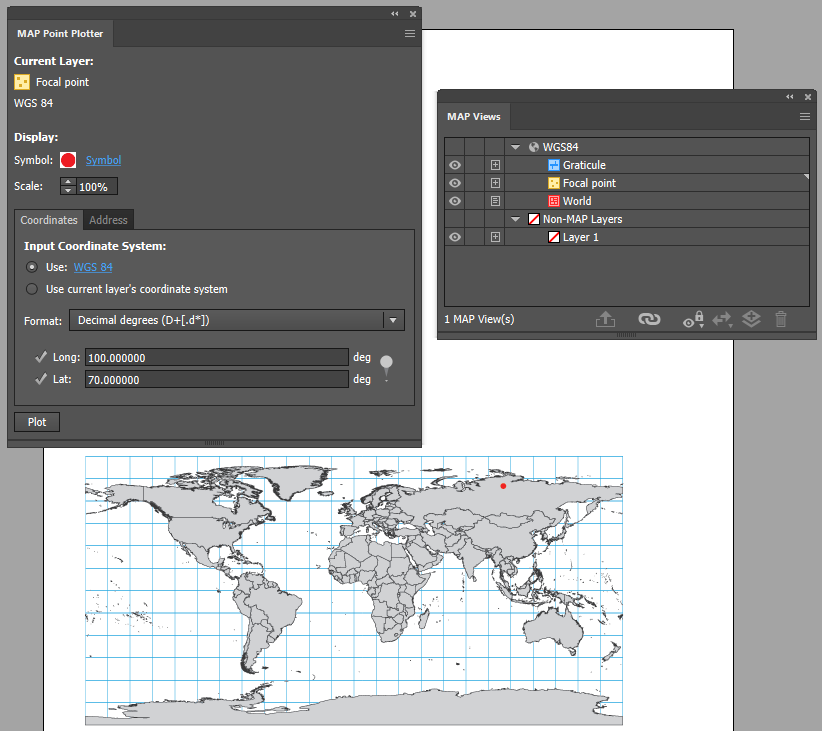
Task: Toggle visibility of Graticule layer
Action: [455, 165]
